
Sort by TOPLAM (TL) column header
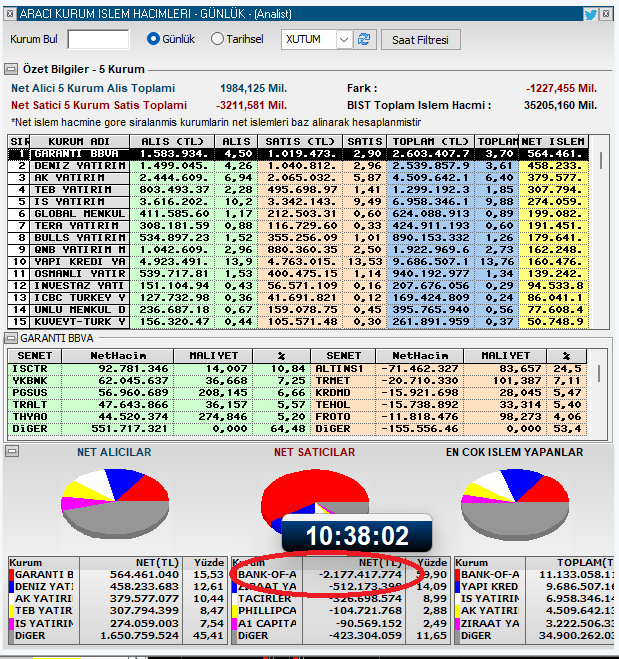[x=431, y=142]
